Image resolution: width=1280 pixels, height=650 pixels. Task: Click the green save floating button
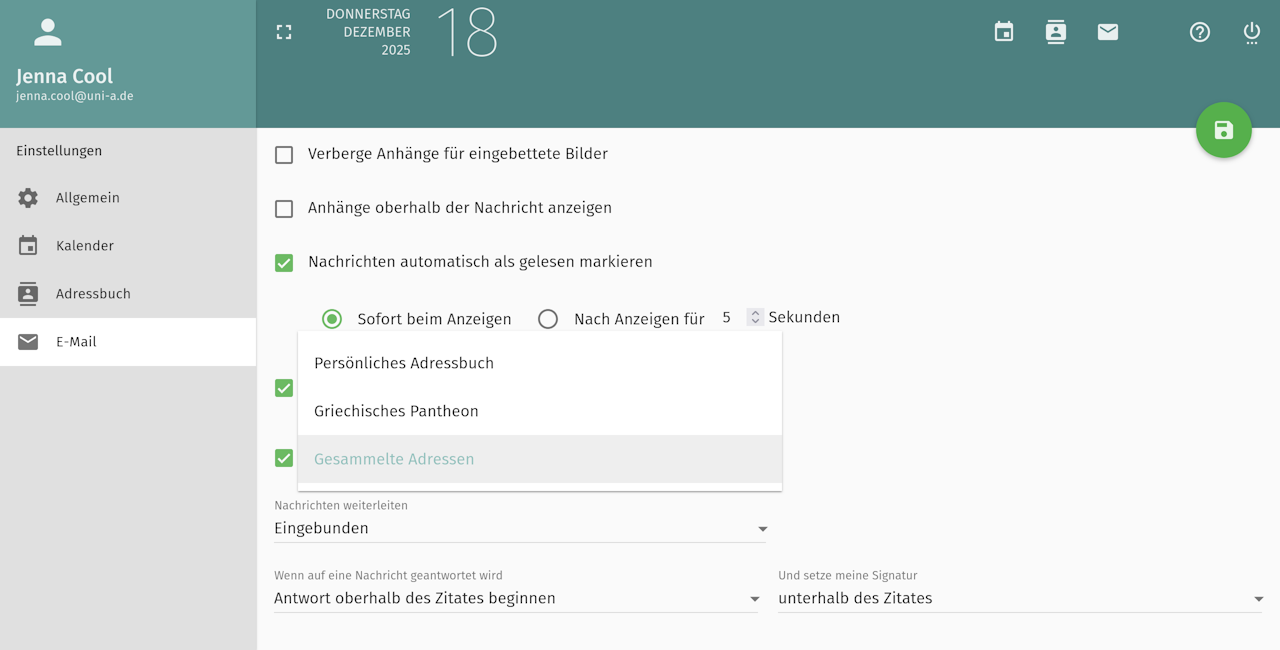[1223, 130]
